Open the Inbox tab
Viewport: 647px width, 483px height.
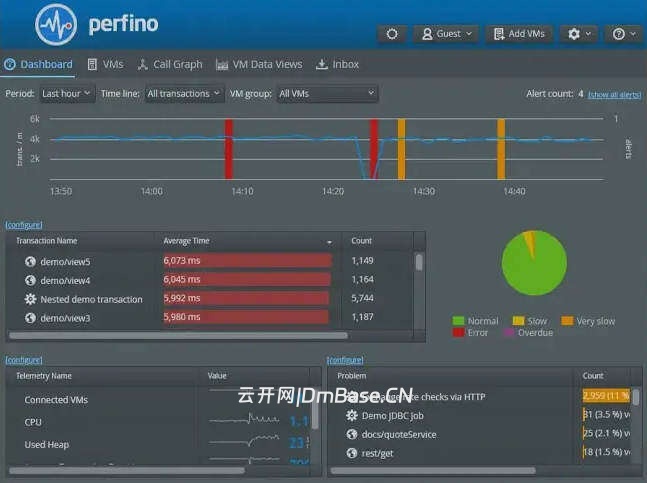(337, 64)
